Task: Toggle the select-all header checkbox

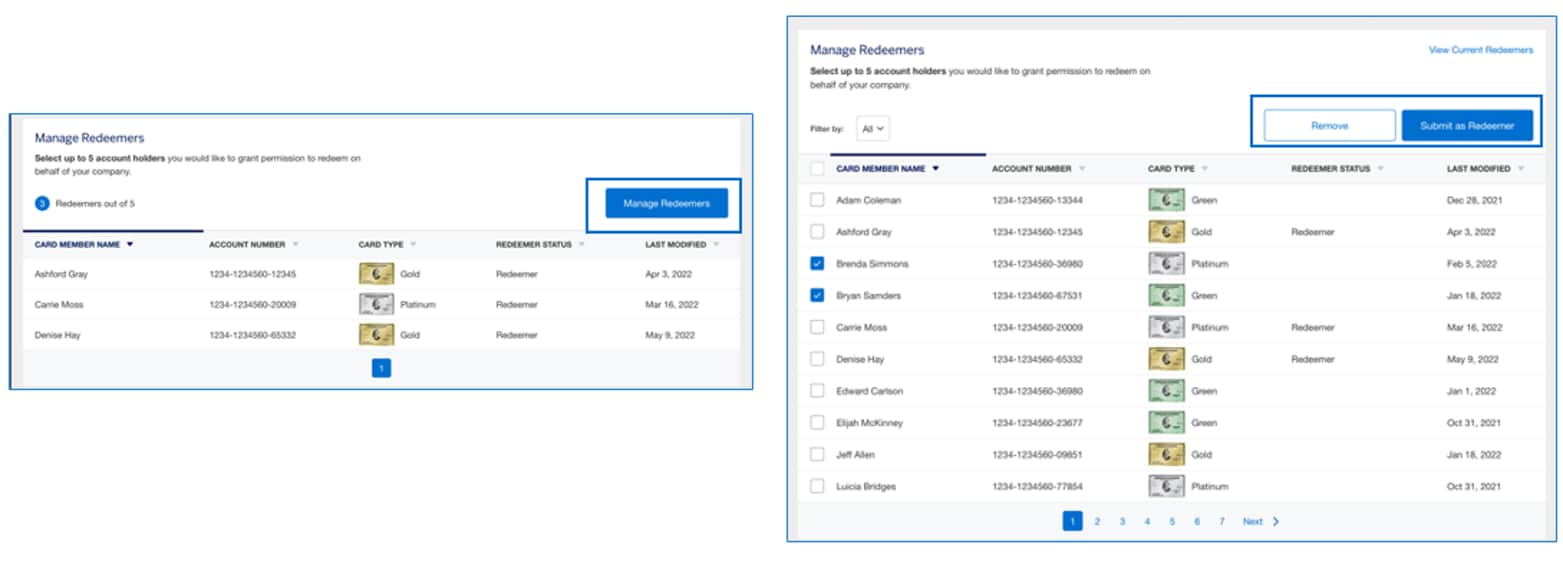Action: (817, 169)
